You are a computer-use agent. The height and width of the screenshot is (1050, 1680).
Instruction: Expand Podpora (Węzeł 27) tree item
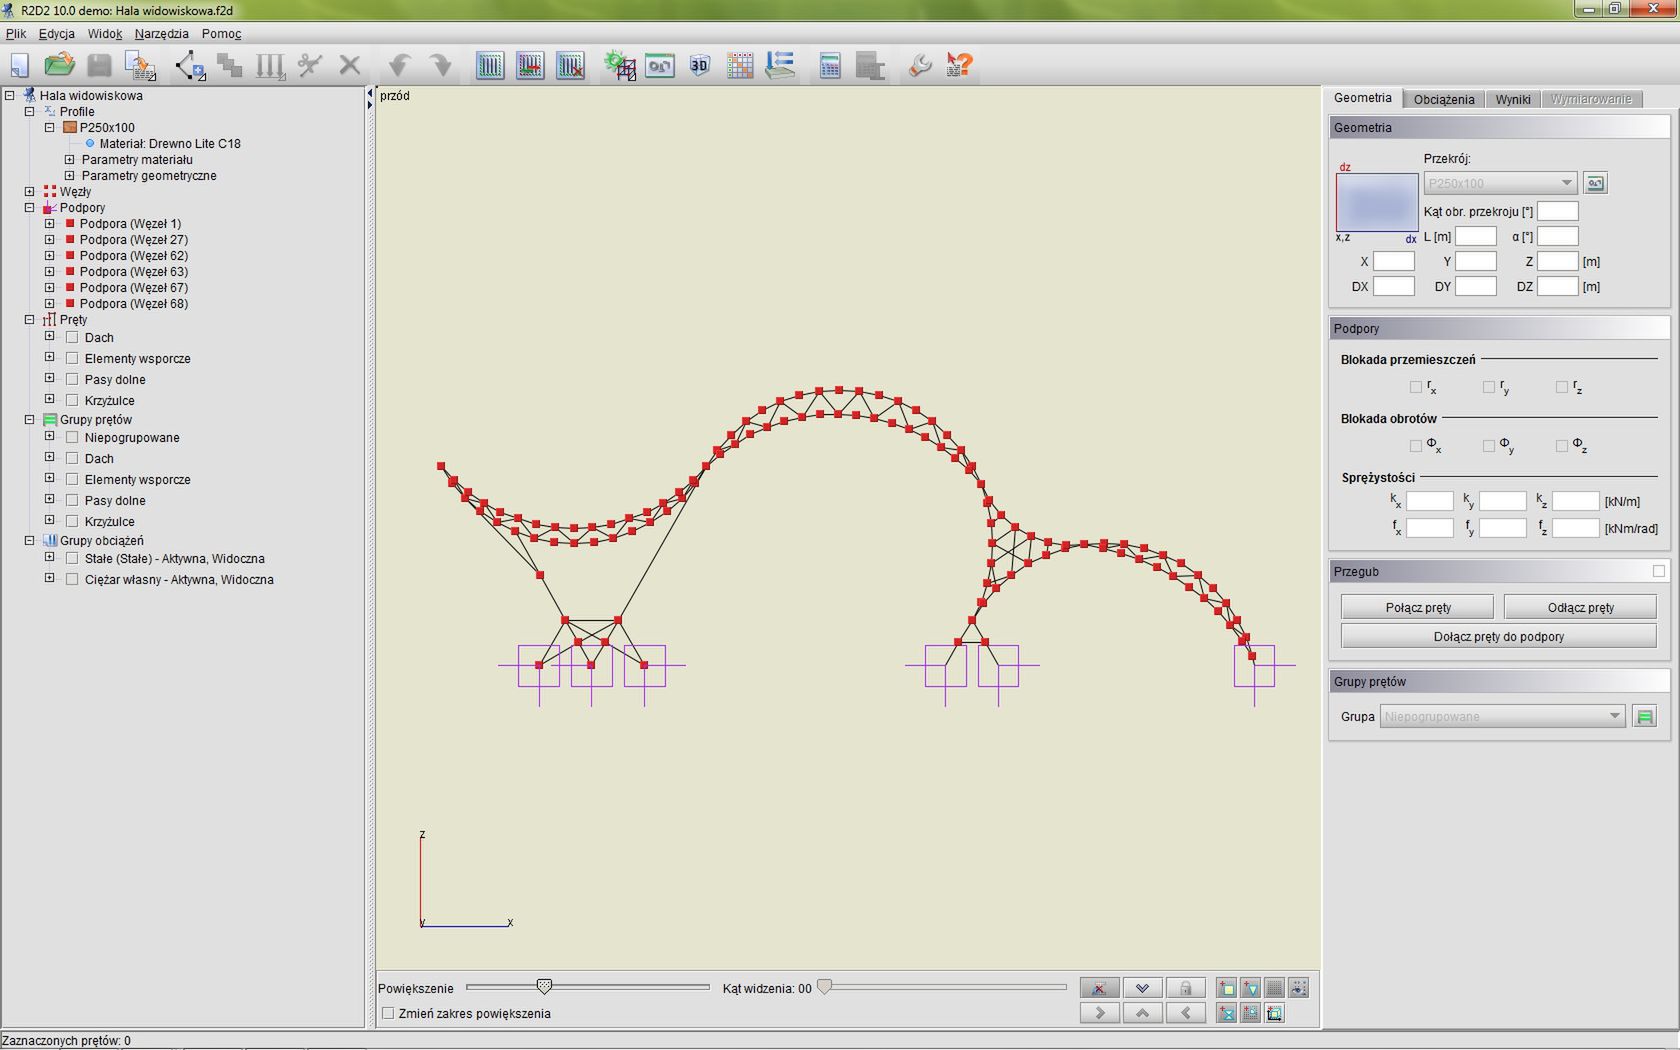[50, 240]
